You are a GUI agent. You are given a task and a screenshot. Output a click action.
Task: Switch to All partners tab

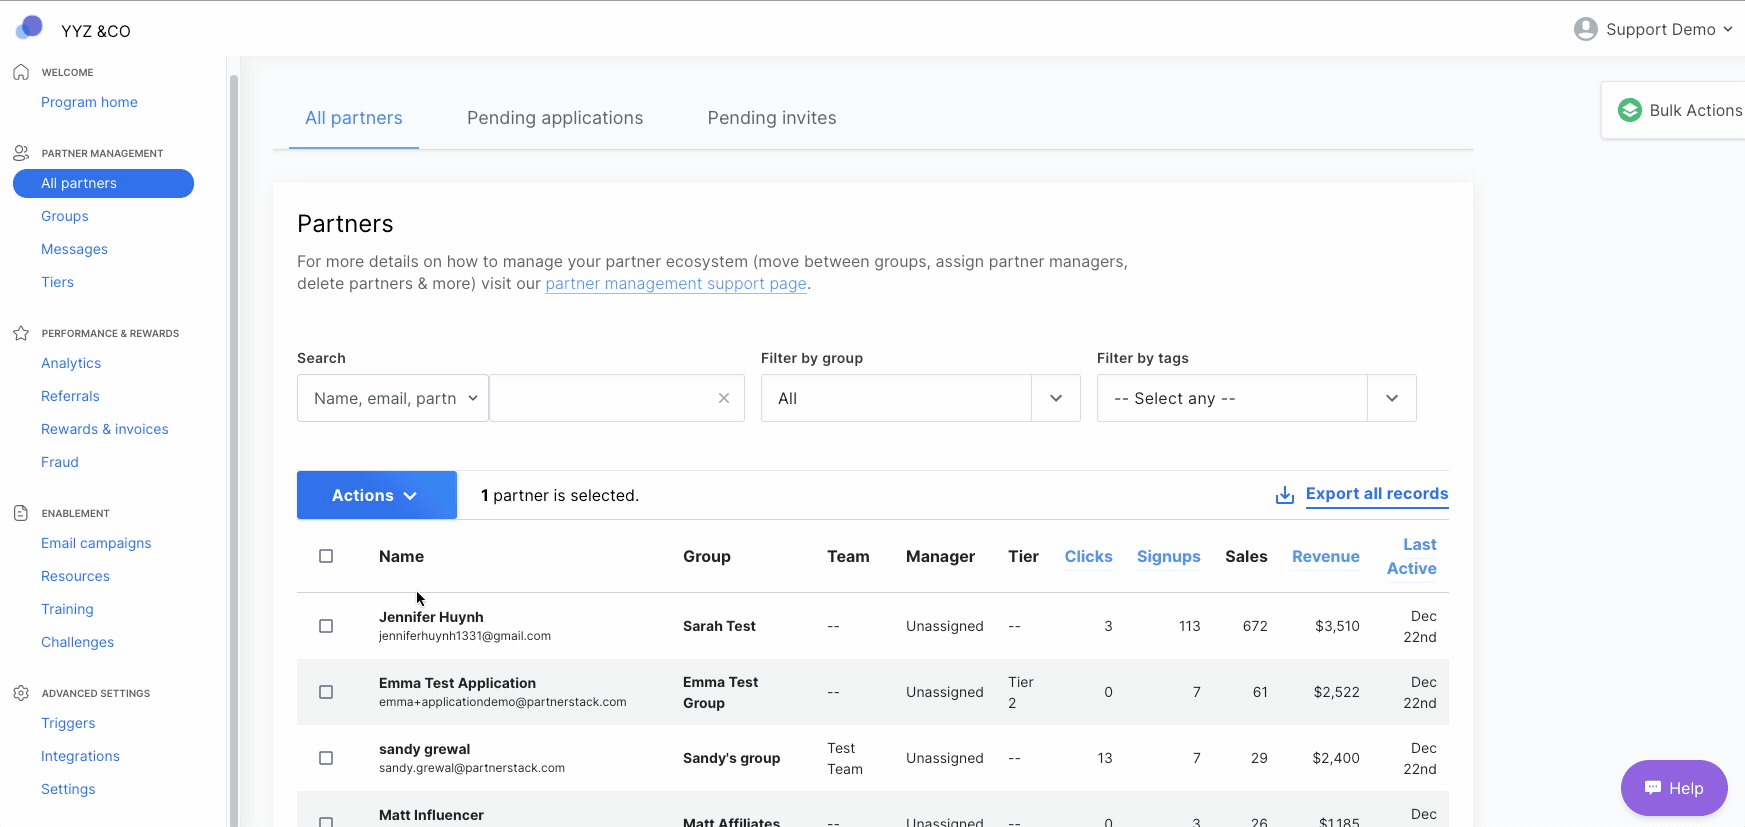click(354, 118)
